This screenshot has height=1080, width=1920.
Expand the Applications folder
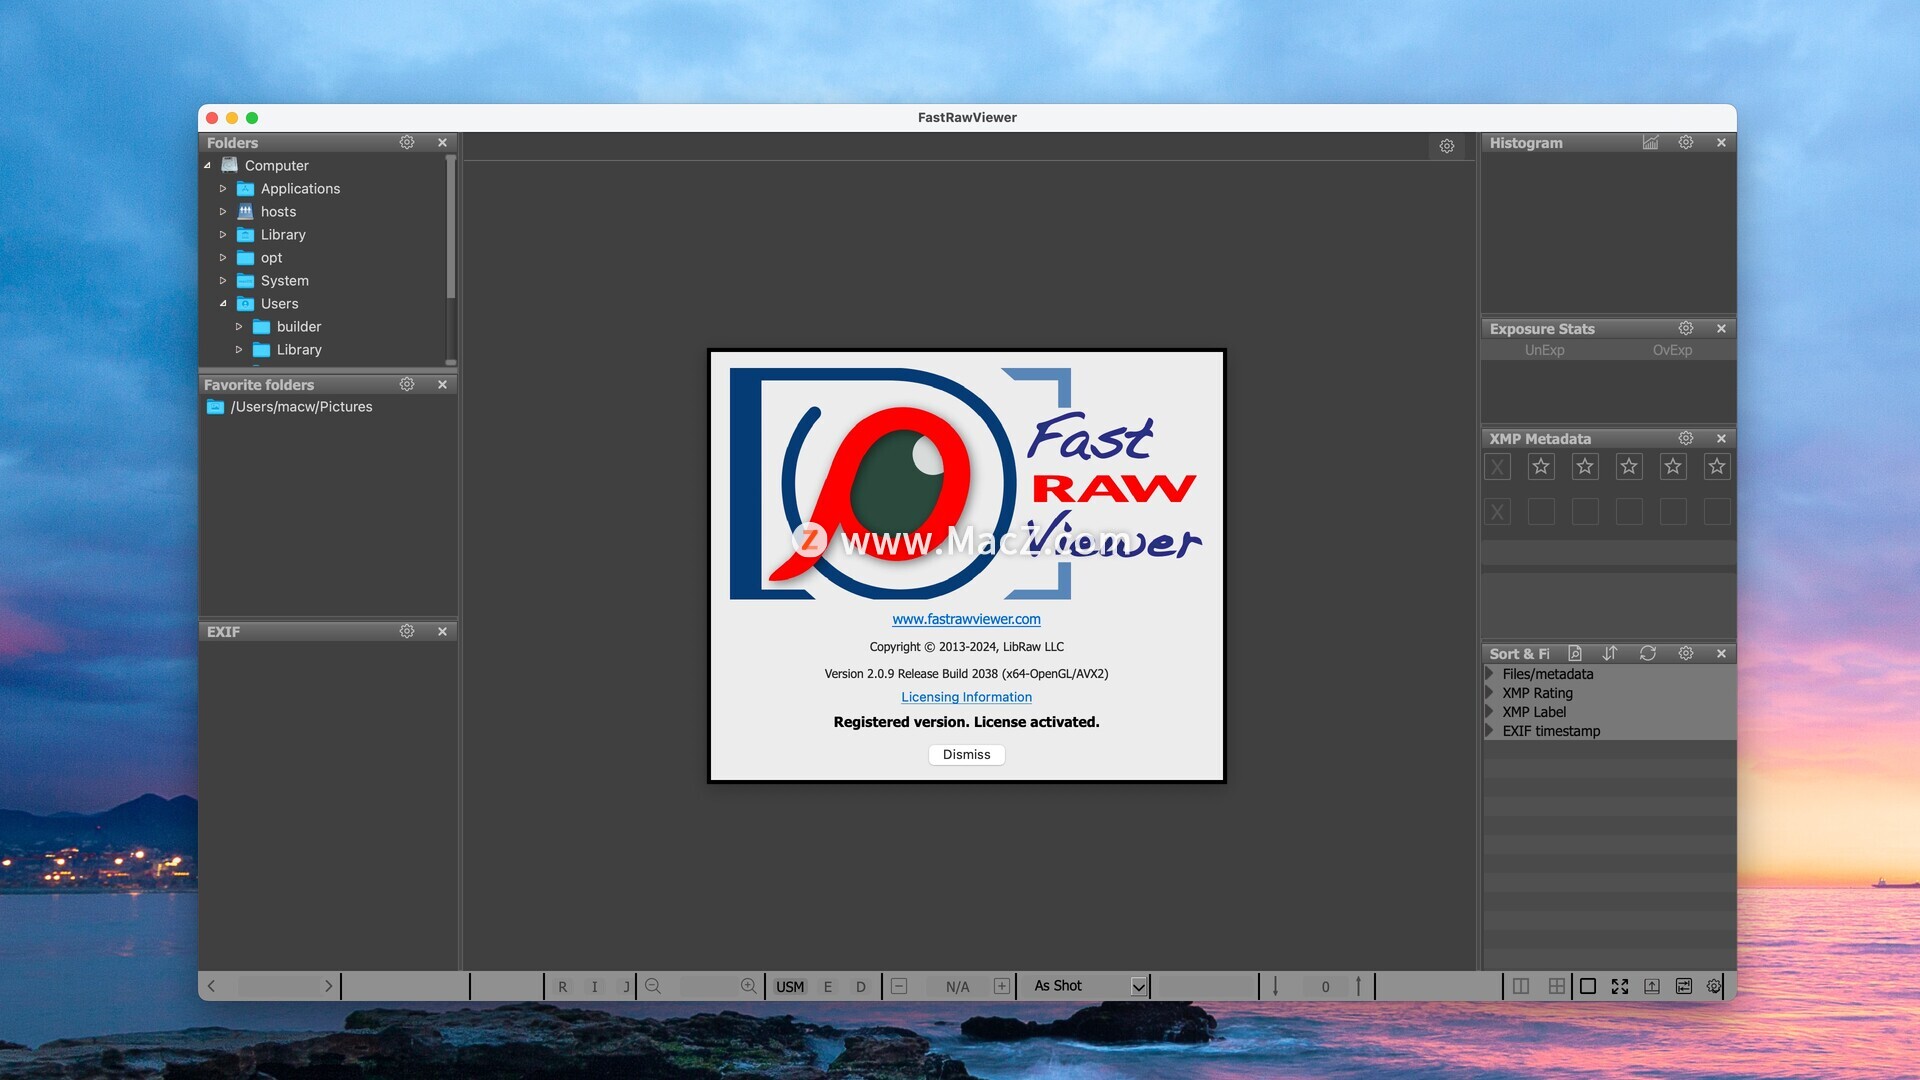223,189
